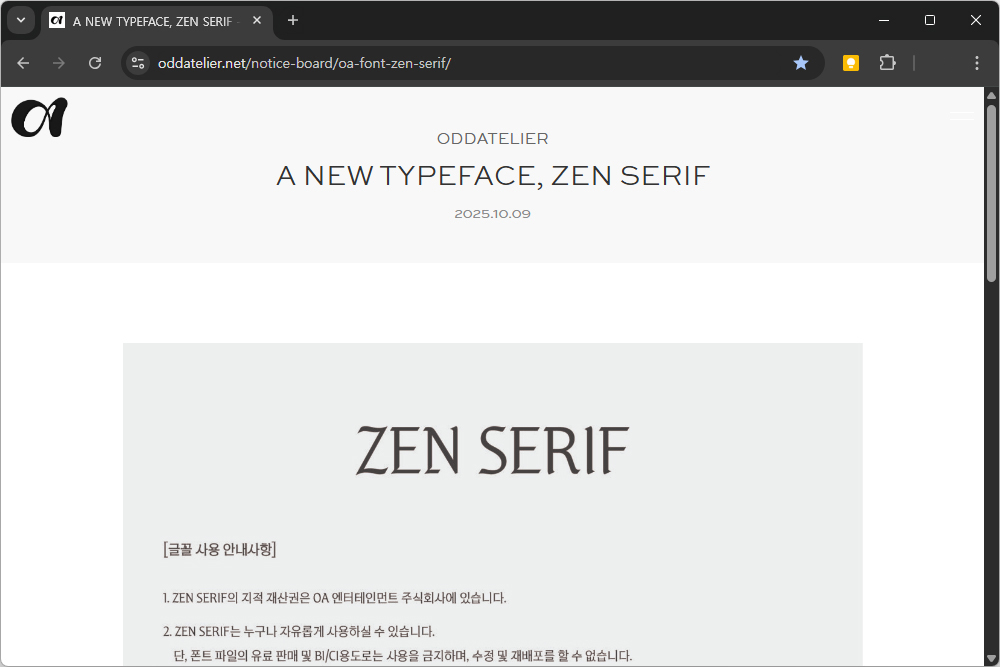Click the bookmark star icon
This screenshot has height=667, width=1000.
coord(800,63)
